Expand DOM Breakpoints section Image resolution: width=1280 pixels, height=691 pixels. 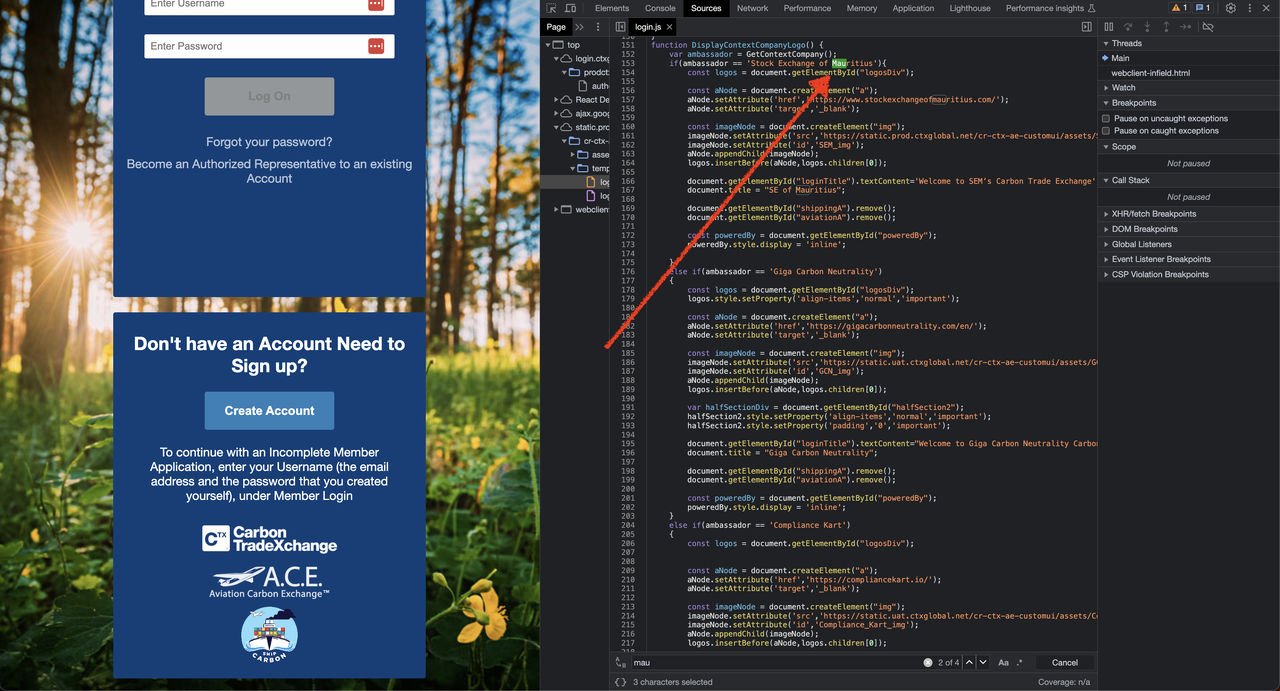click(x=1189, y=229)
